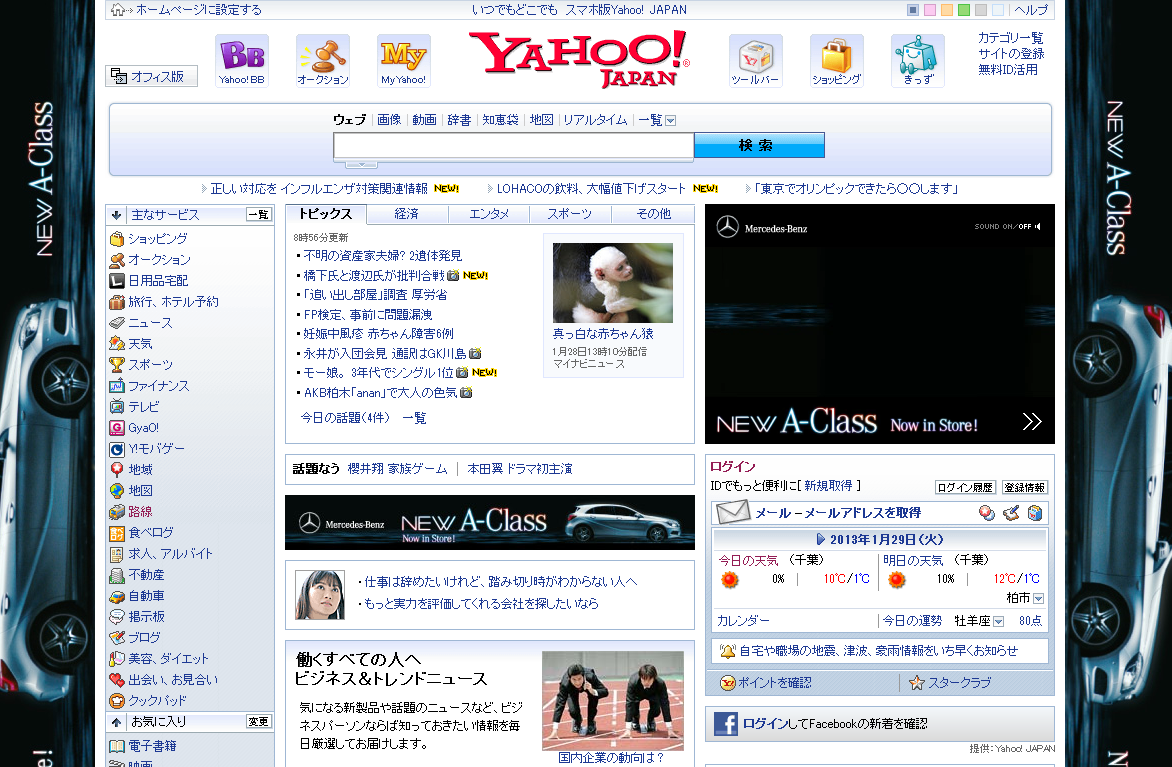Image resolution: width=1172 pixels, height=767 pixels.
Task: Open クックパッド in the sidebar
Action: pos(157,700)
